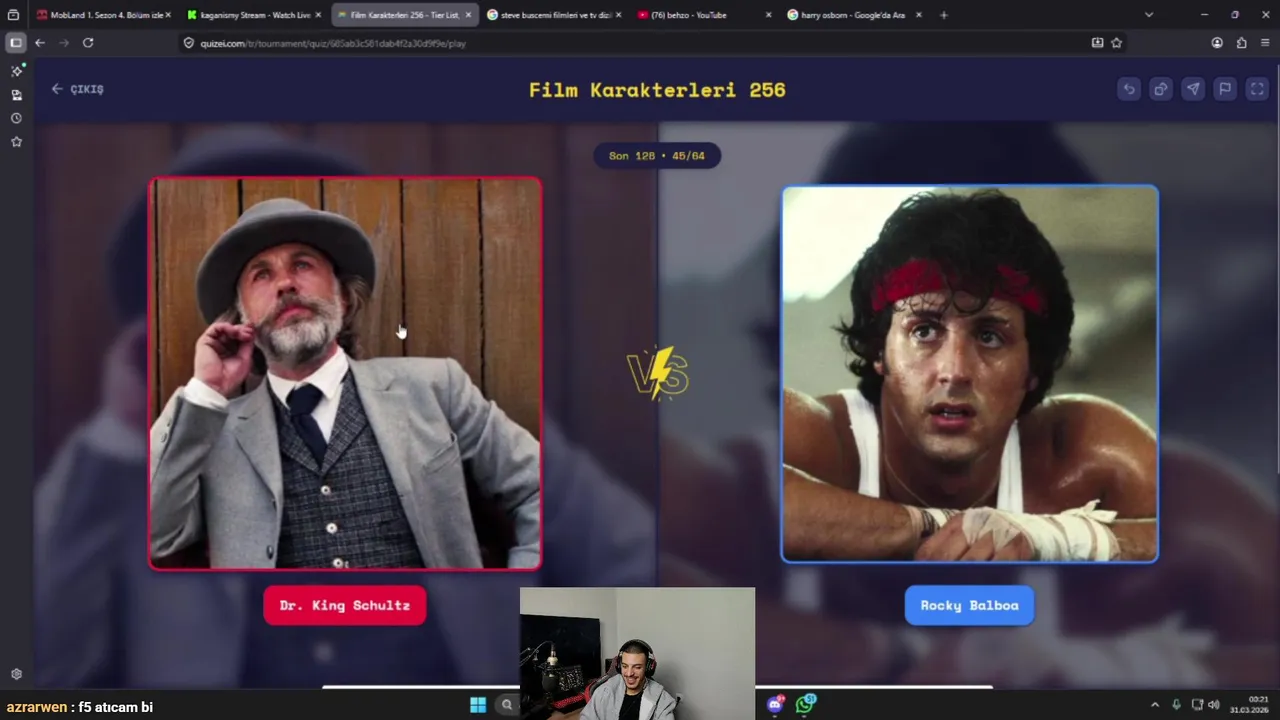Open the reading list sidebar icon
The image size is (1280, 720).
[x=16, y=95]
